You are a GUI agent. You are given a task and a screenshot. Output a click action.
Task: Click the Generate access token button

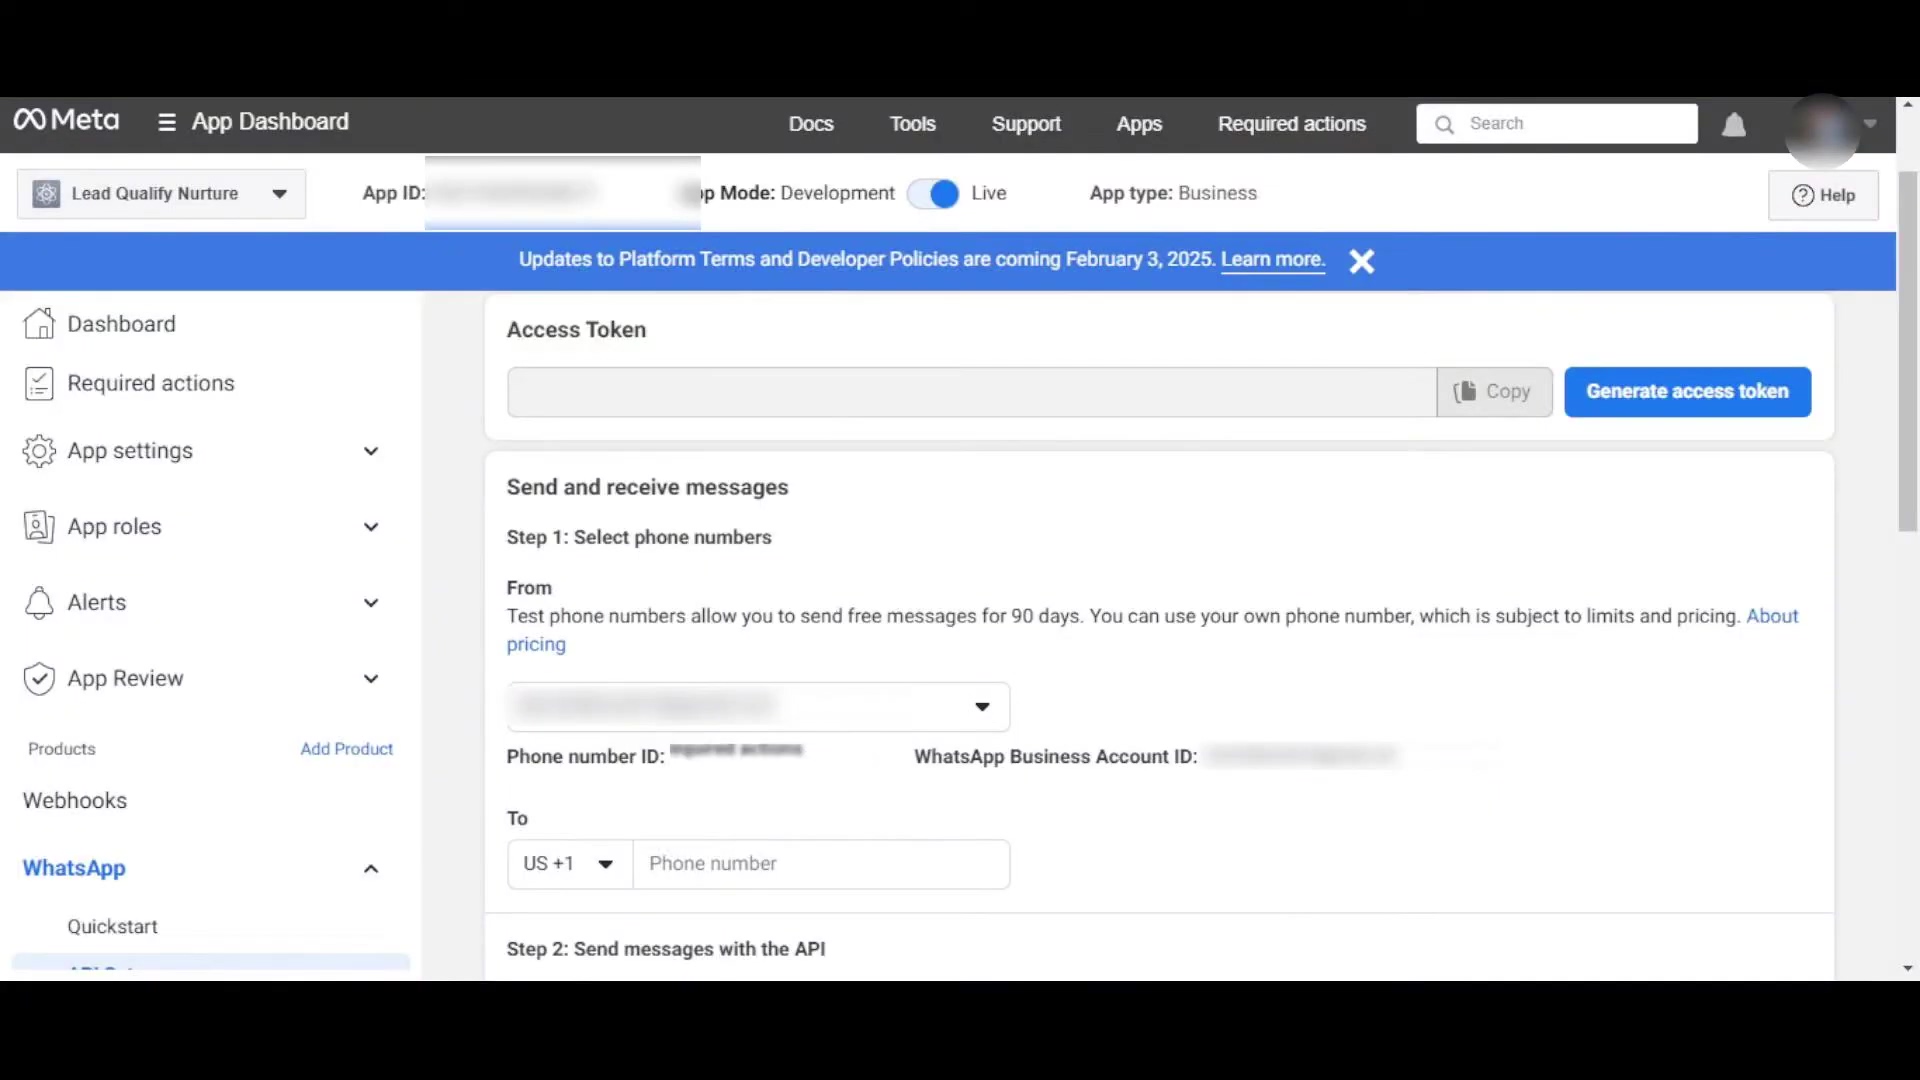click(1687, 392)
